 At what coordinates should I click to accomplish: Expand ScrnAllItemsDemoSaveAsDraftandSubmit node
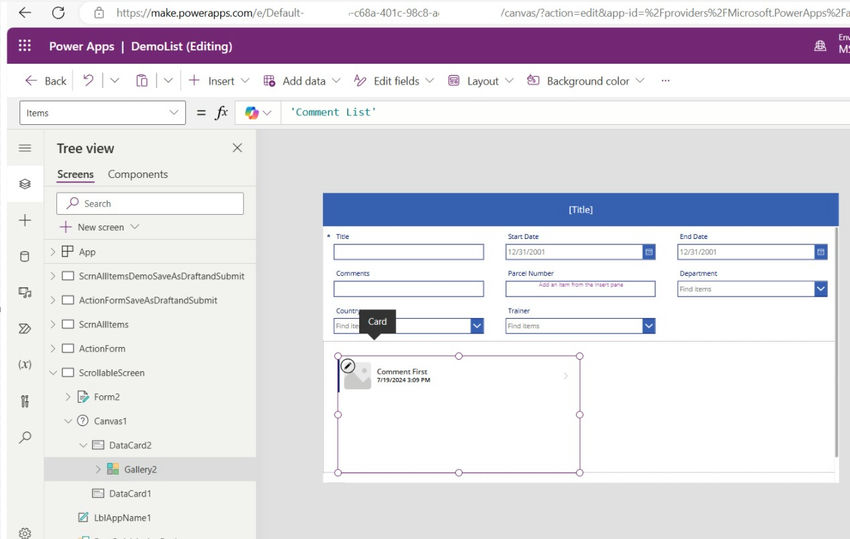click(x=53, y=276)
